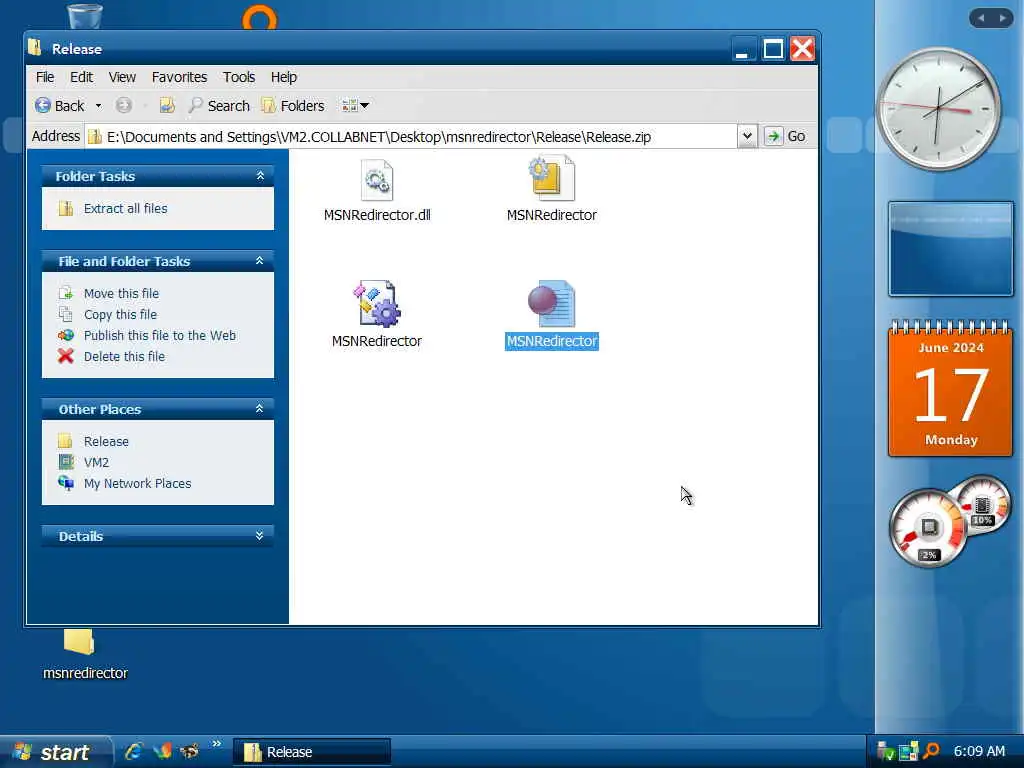The image size is (1024, 768).
Task: Toggle the Folders pane button
Action: (293, 106)
